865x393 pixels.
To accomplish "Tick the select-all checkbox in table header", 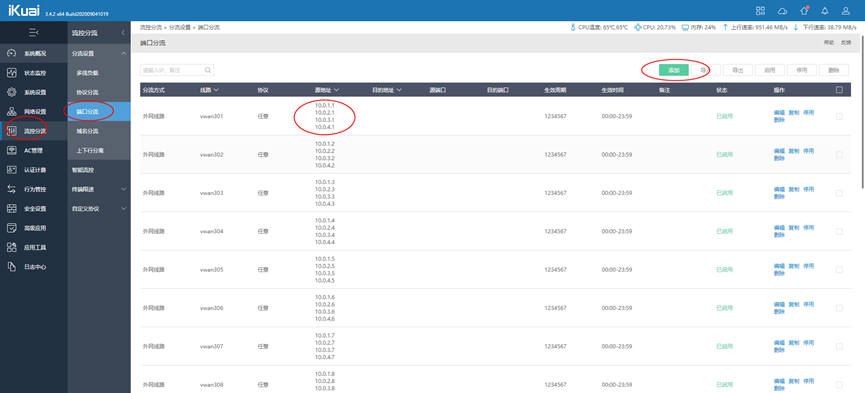I will (839, 89).
